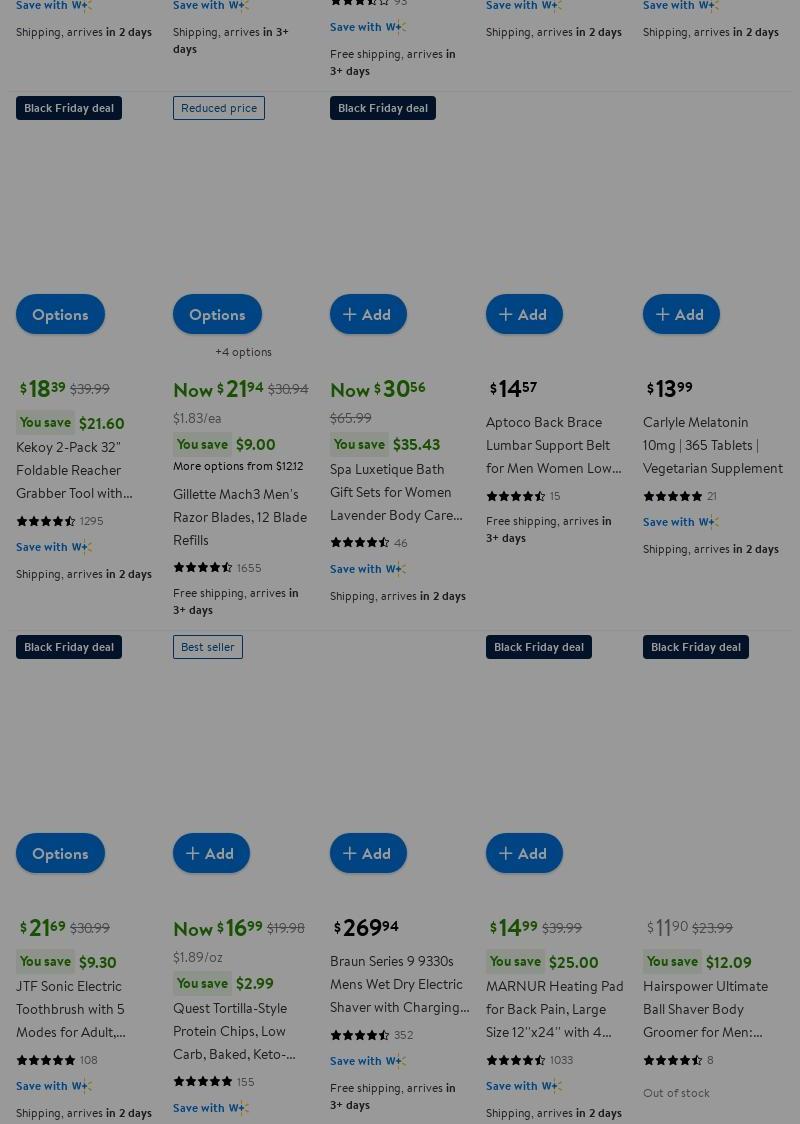Click the star rating under Carlyle Melatonin
Screen dimensions: 800x1124
click(673, 496)
